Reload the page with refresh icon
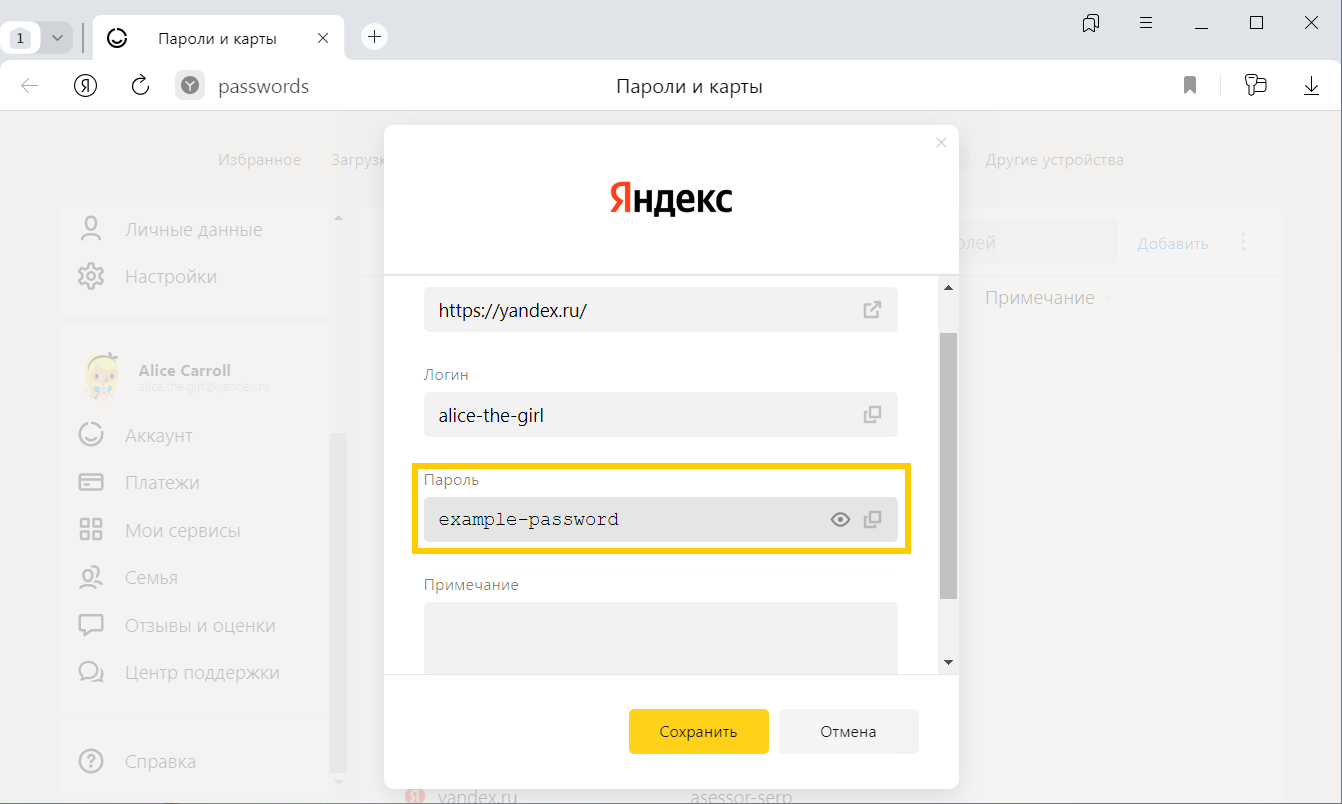The height and width of the screenshot is (804, 1342). point(140,86)
